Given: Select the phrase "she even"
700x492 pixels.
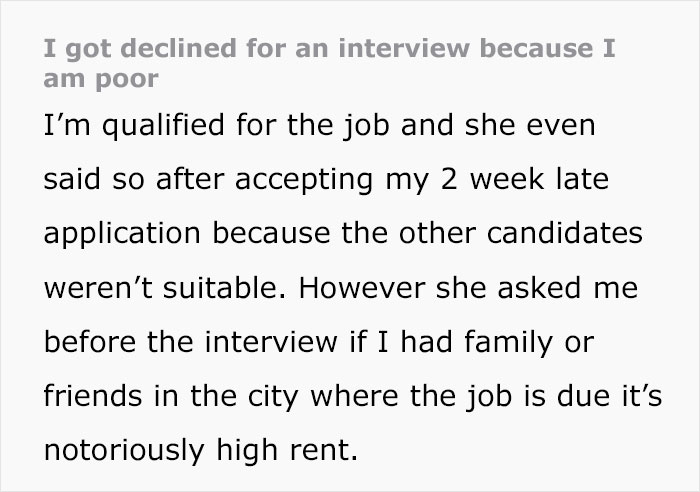Looking at the screenshot, I should click(x=530, y=125).
